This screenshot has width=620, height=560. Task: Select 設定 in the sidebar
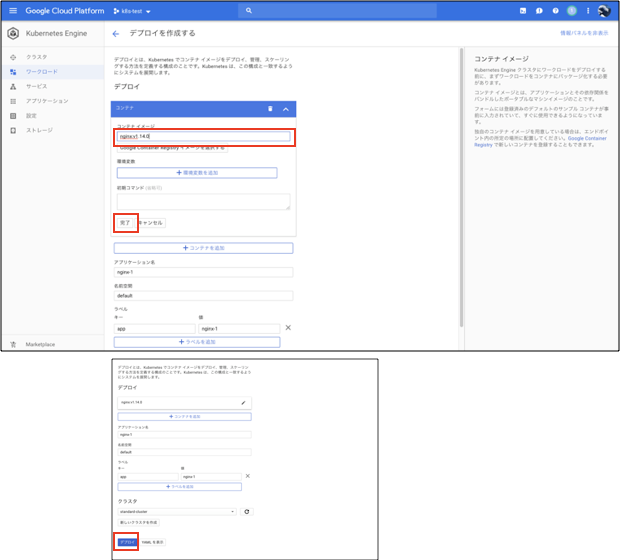[31, 115]
